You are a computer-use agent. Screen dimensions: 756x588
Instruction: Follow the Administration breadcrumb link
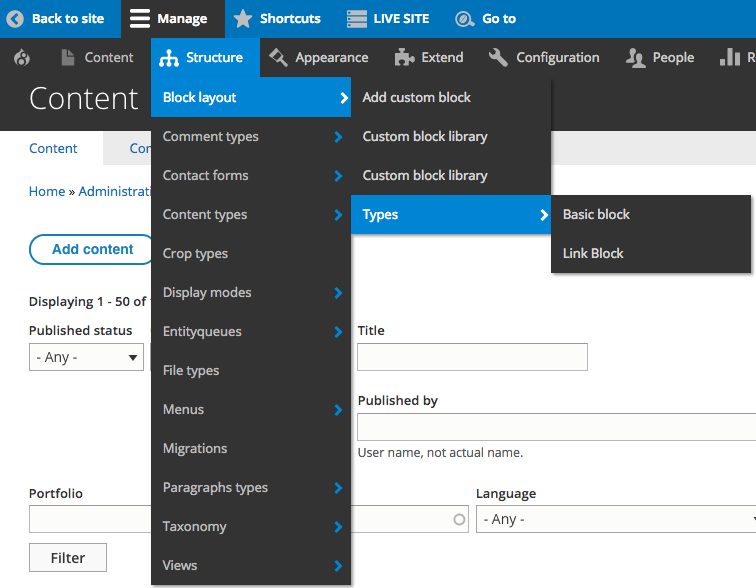[115, 191]
